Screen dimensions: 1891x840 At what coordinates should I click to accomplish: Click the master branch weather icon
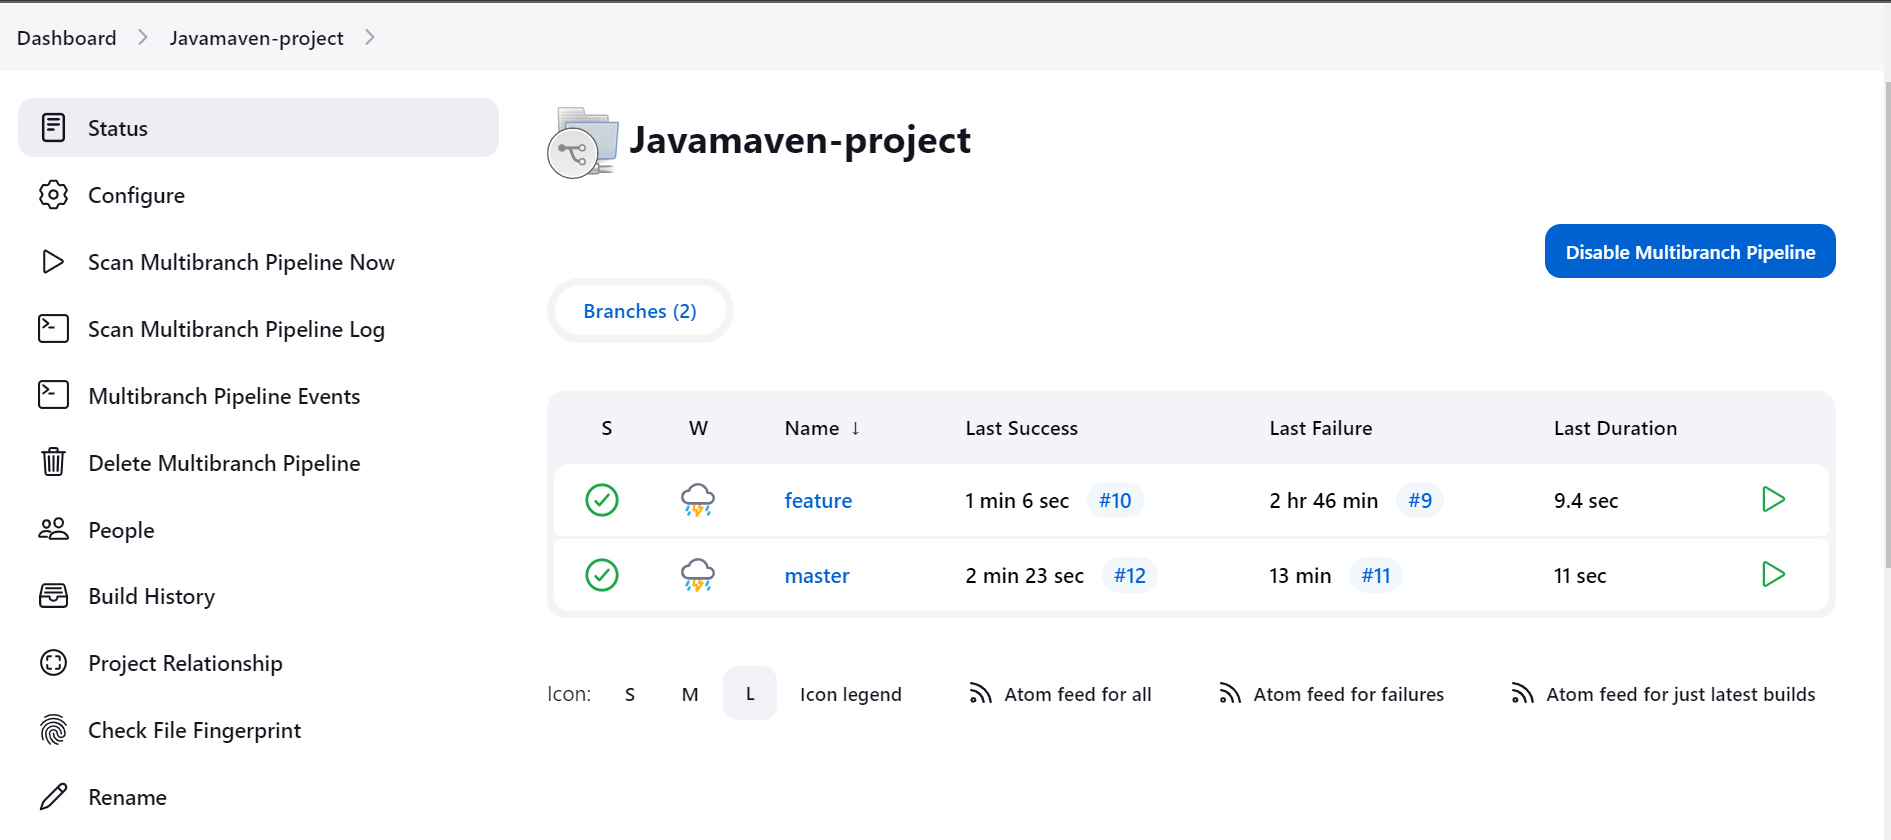pos(698,575)
